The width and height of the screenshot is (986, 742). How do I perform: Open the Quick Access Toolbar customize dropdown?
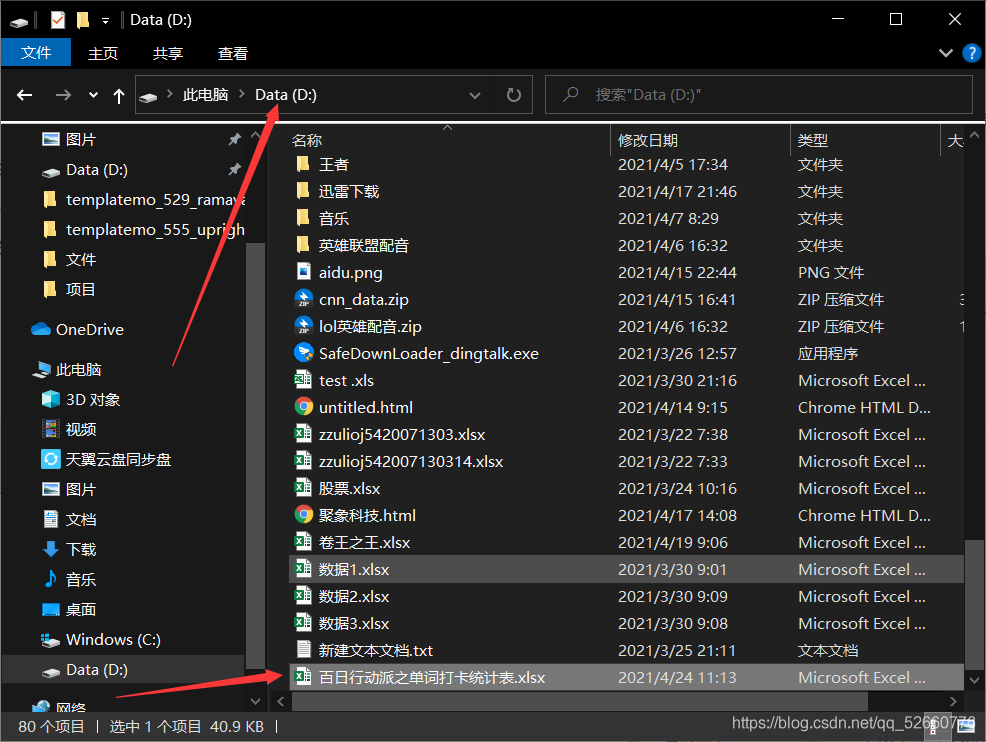point(105,20)
